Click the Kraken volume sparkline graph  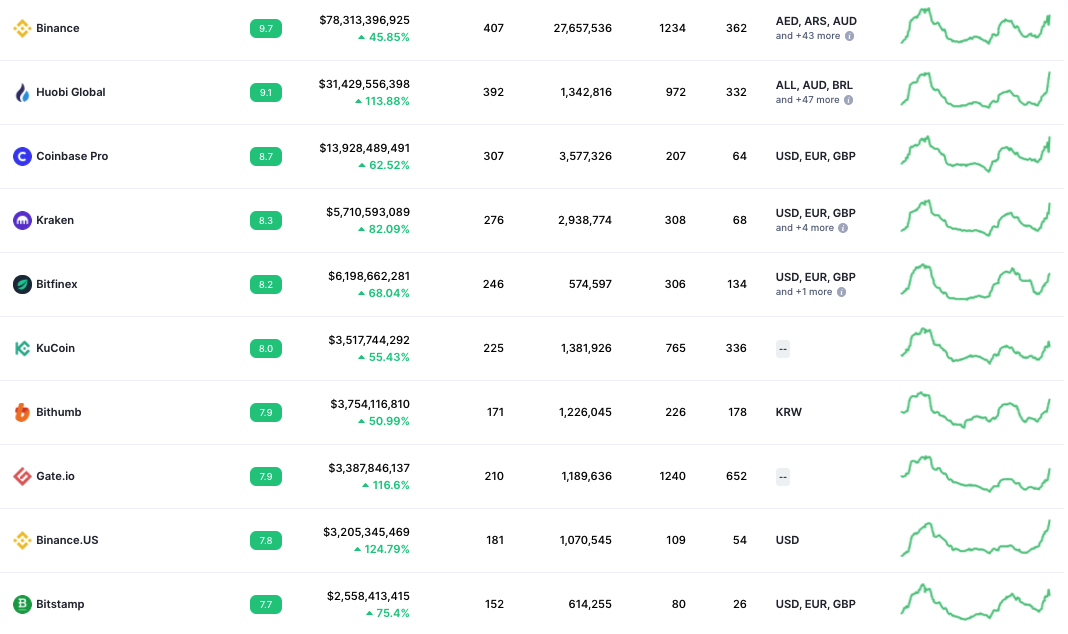click(x=975, y=218)
